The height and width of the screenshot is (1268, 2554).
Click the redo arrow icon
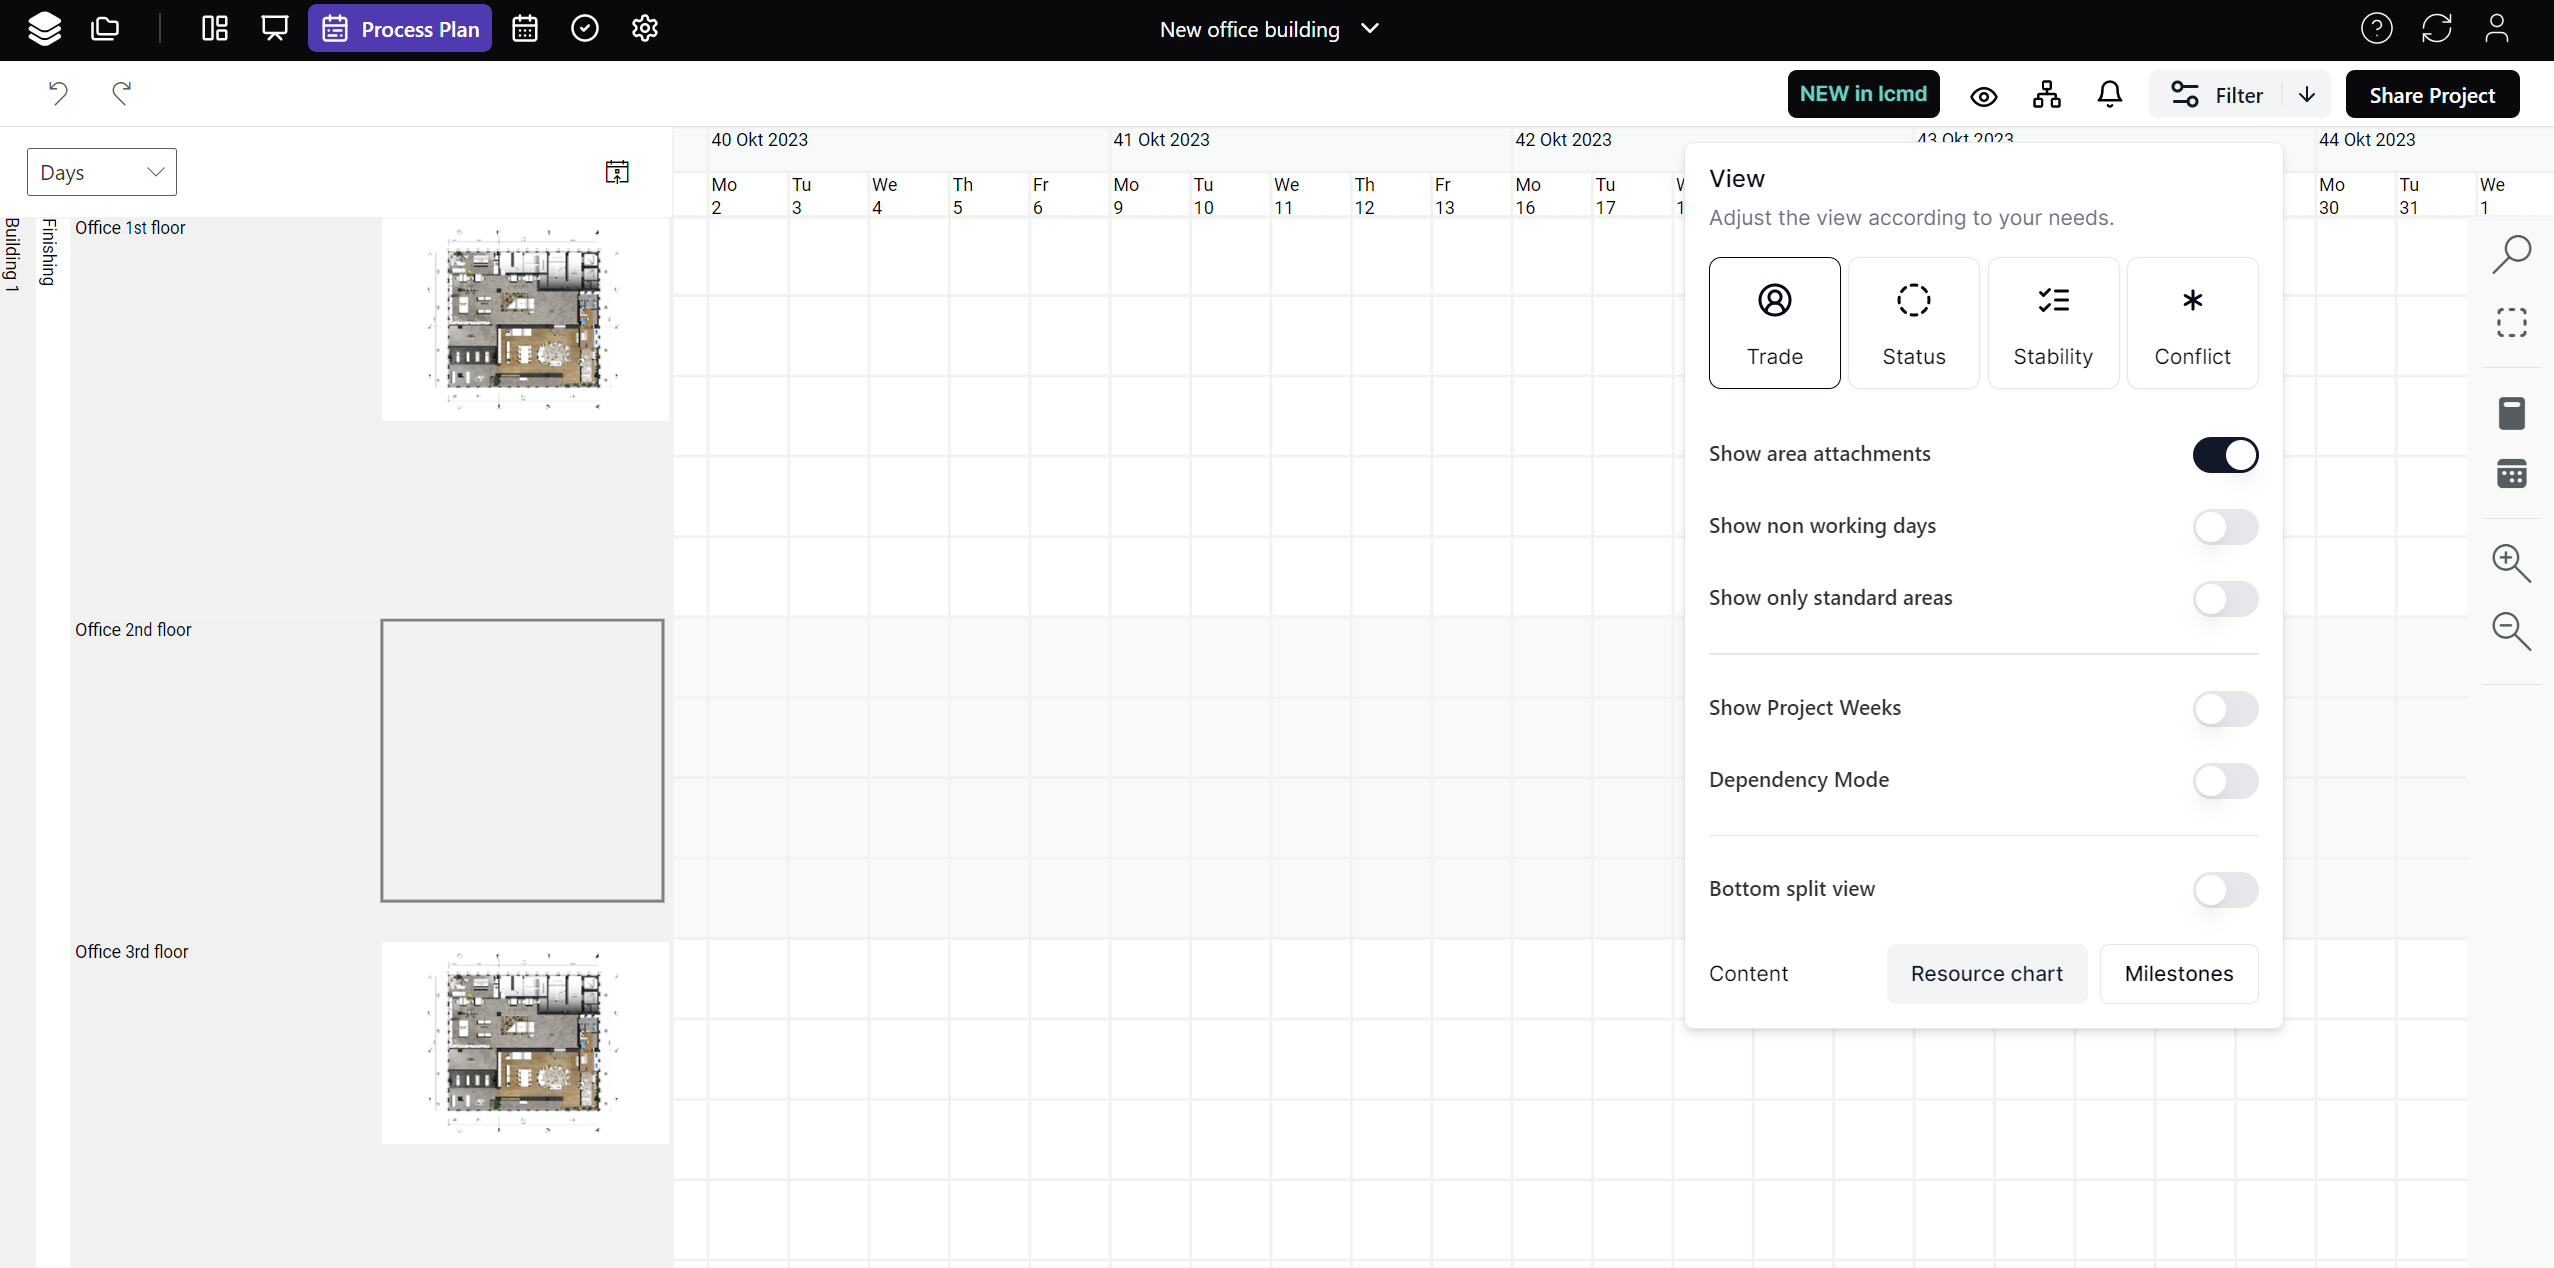121,94
